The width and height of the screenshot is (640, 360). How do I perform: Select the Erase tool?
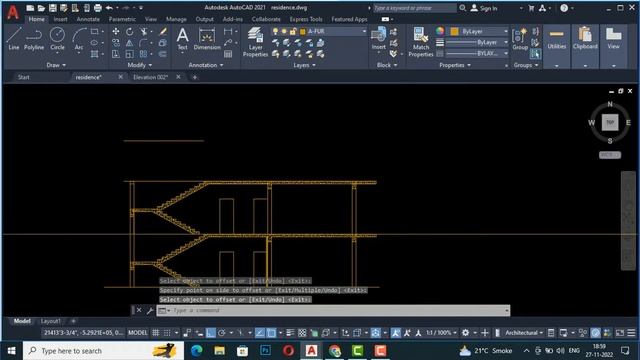click(x=163, y=31)
